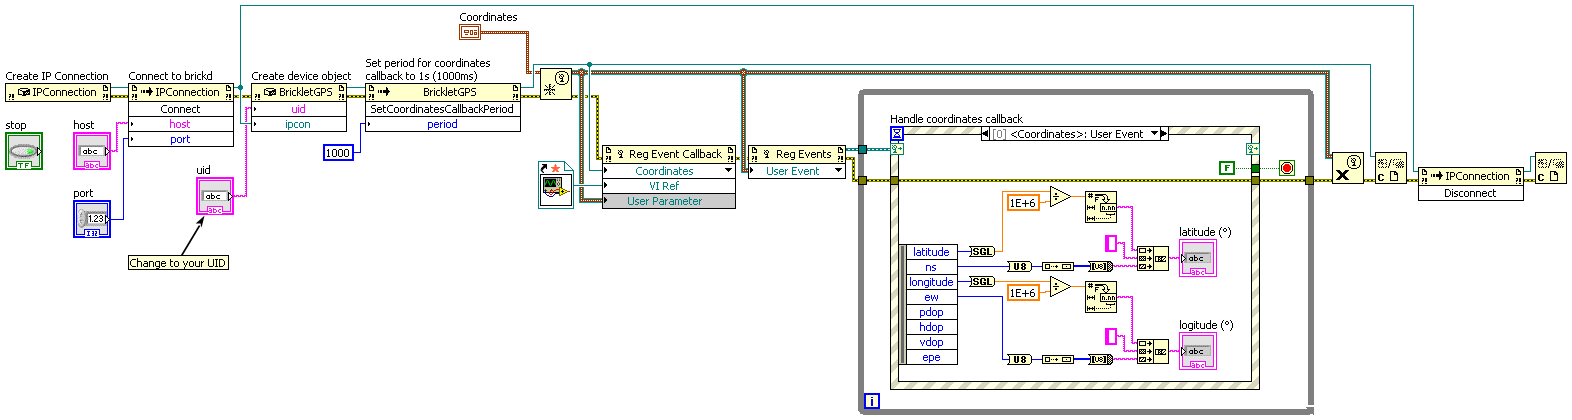
Task: Select the Destroy User Event node
Action: (1347, 168)
